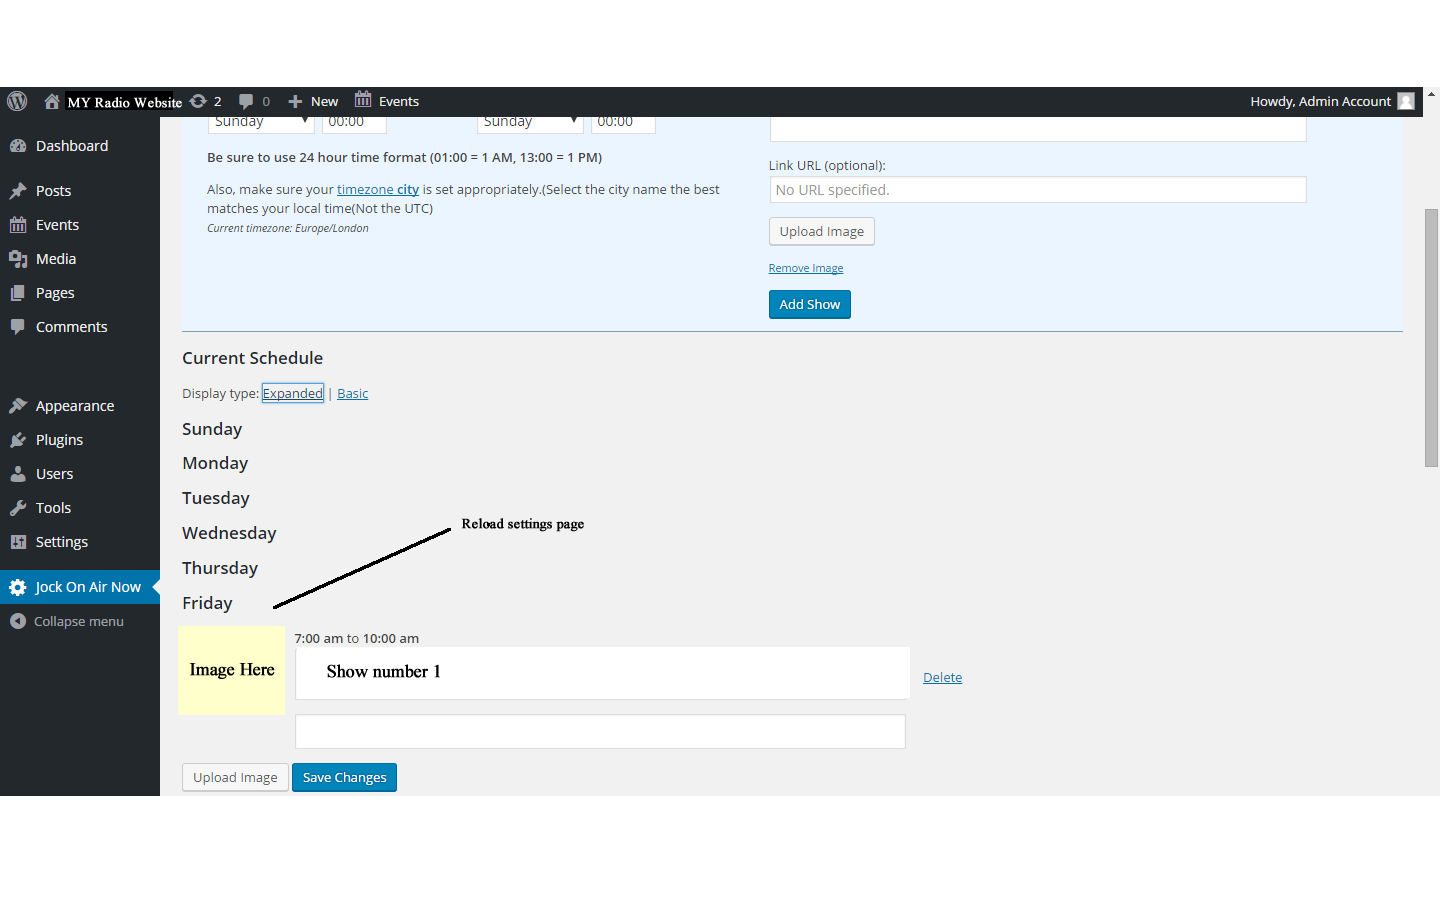Click the Add Show button
Image resolution: width=1440 pixels, height=900 pixels.
(810, 304)
